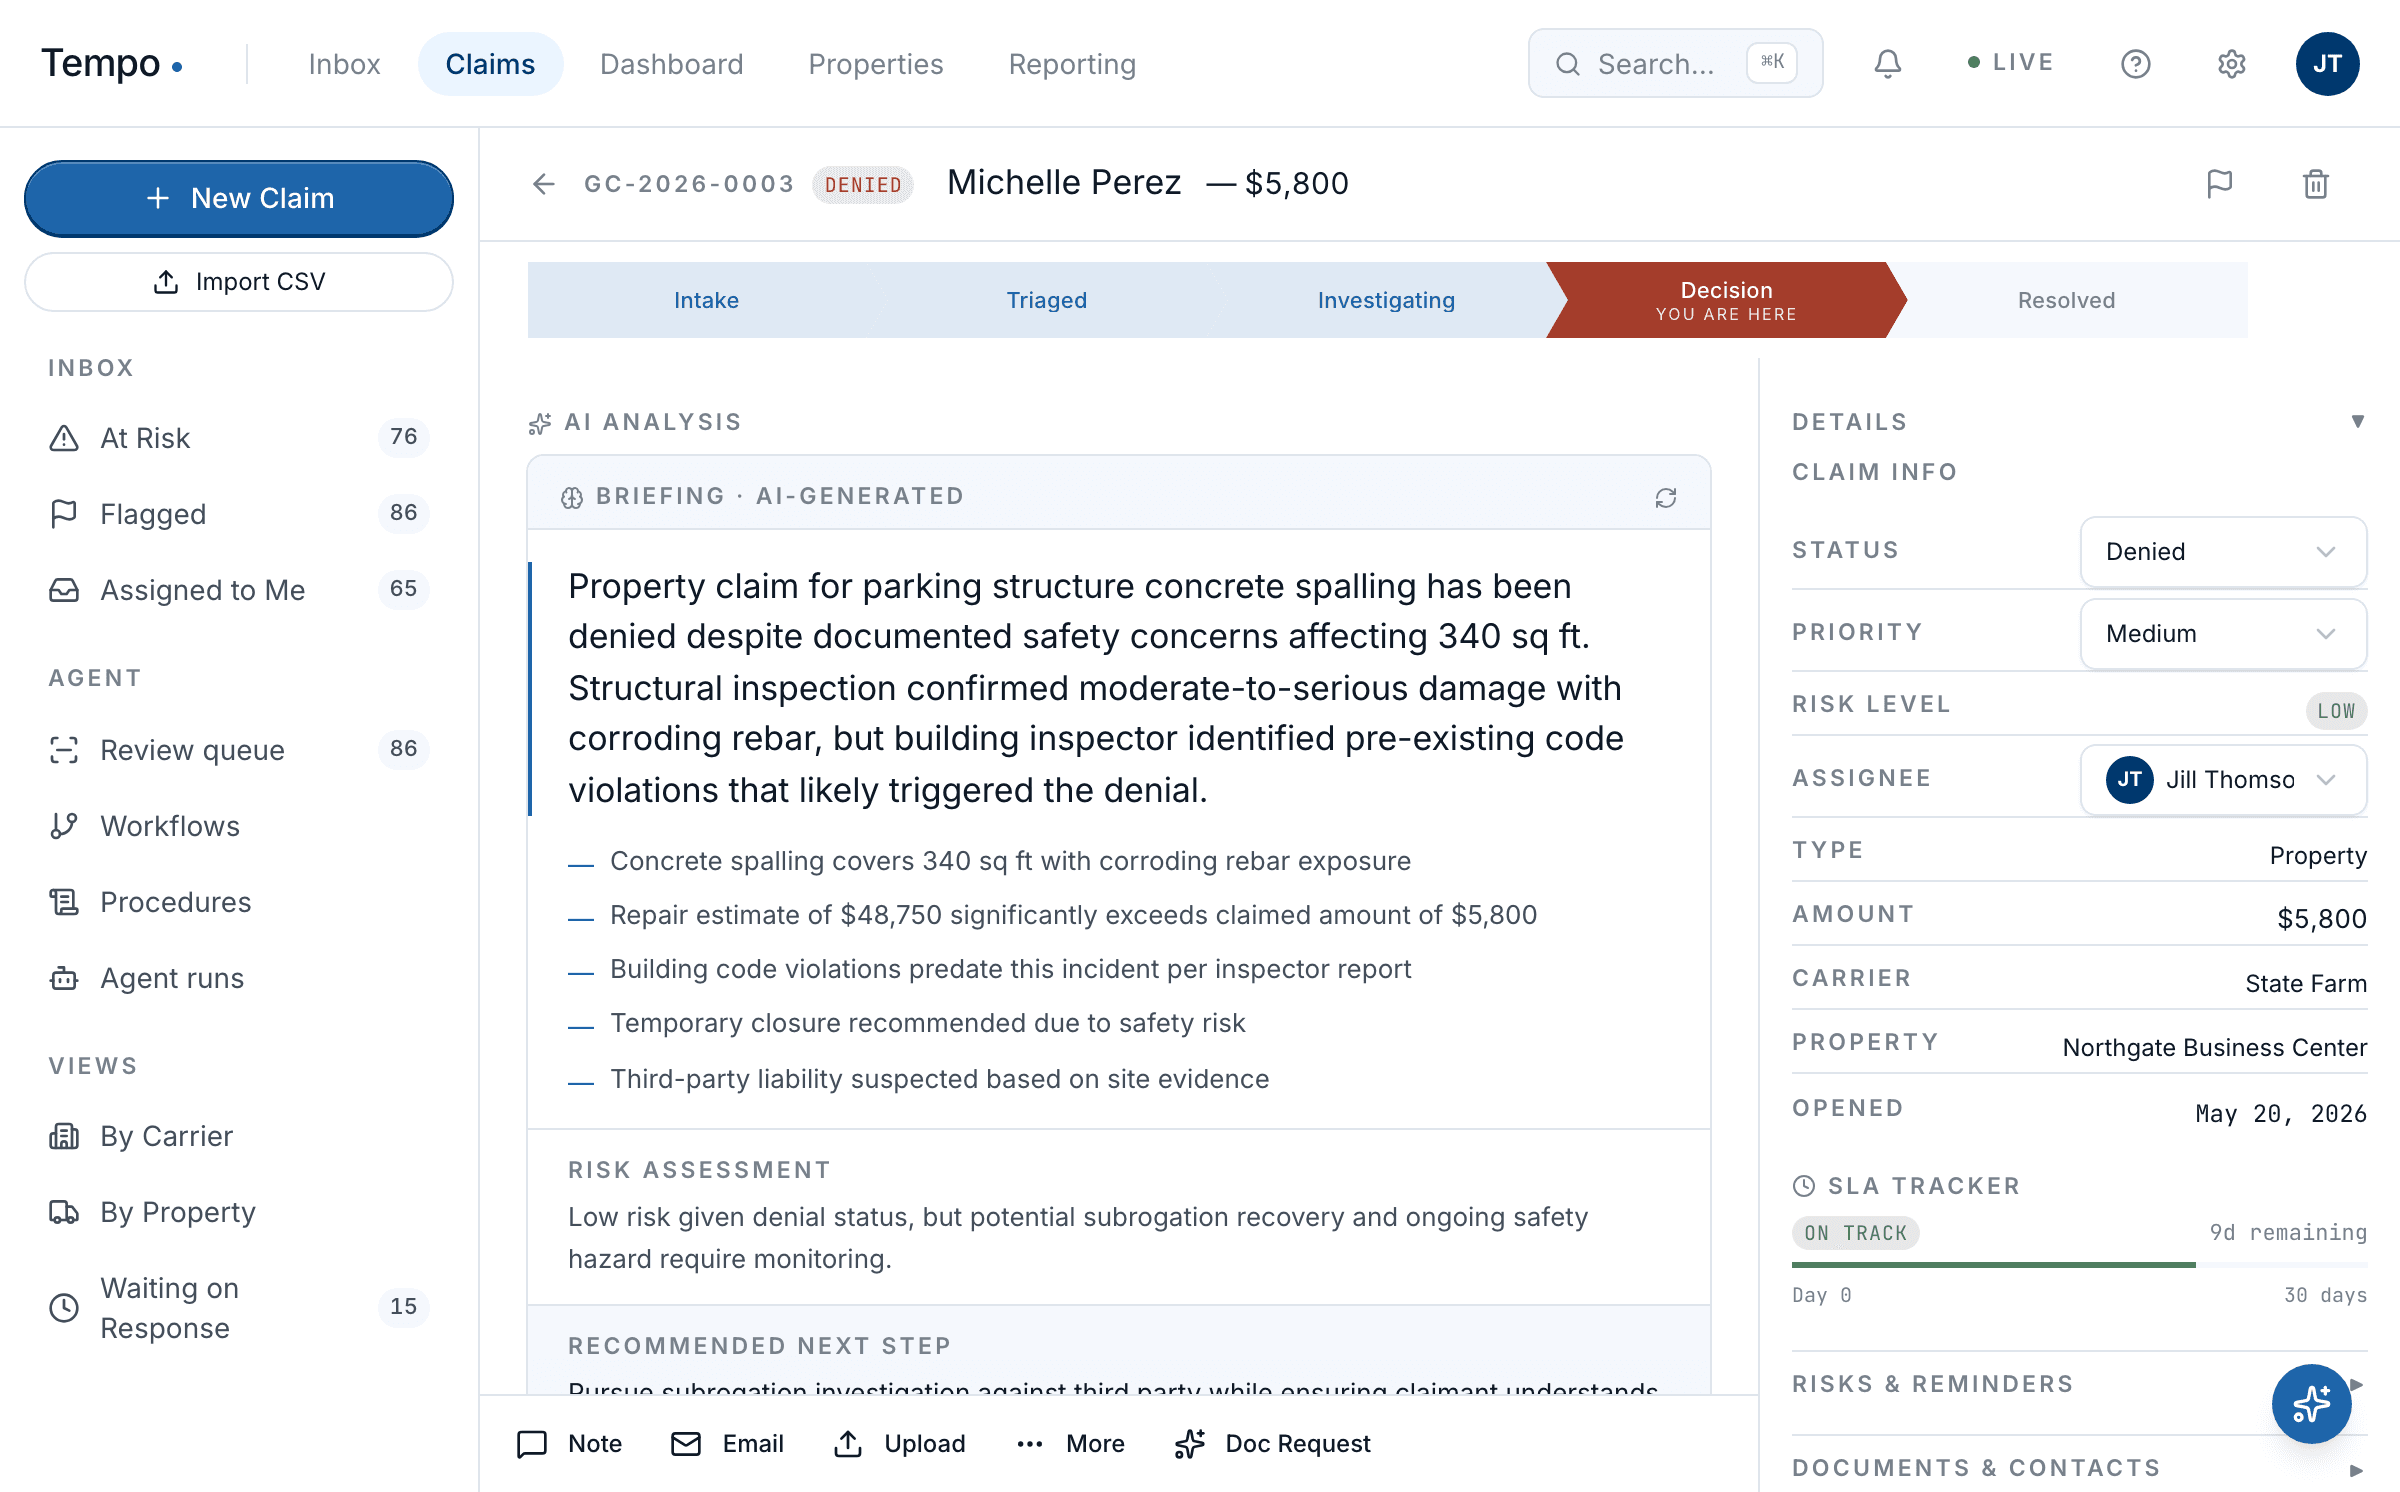This screenshot has width=2400, height=1492.
Task: Open Assigned to Me inbox tray
Action: [x=238, y=590]
